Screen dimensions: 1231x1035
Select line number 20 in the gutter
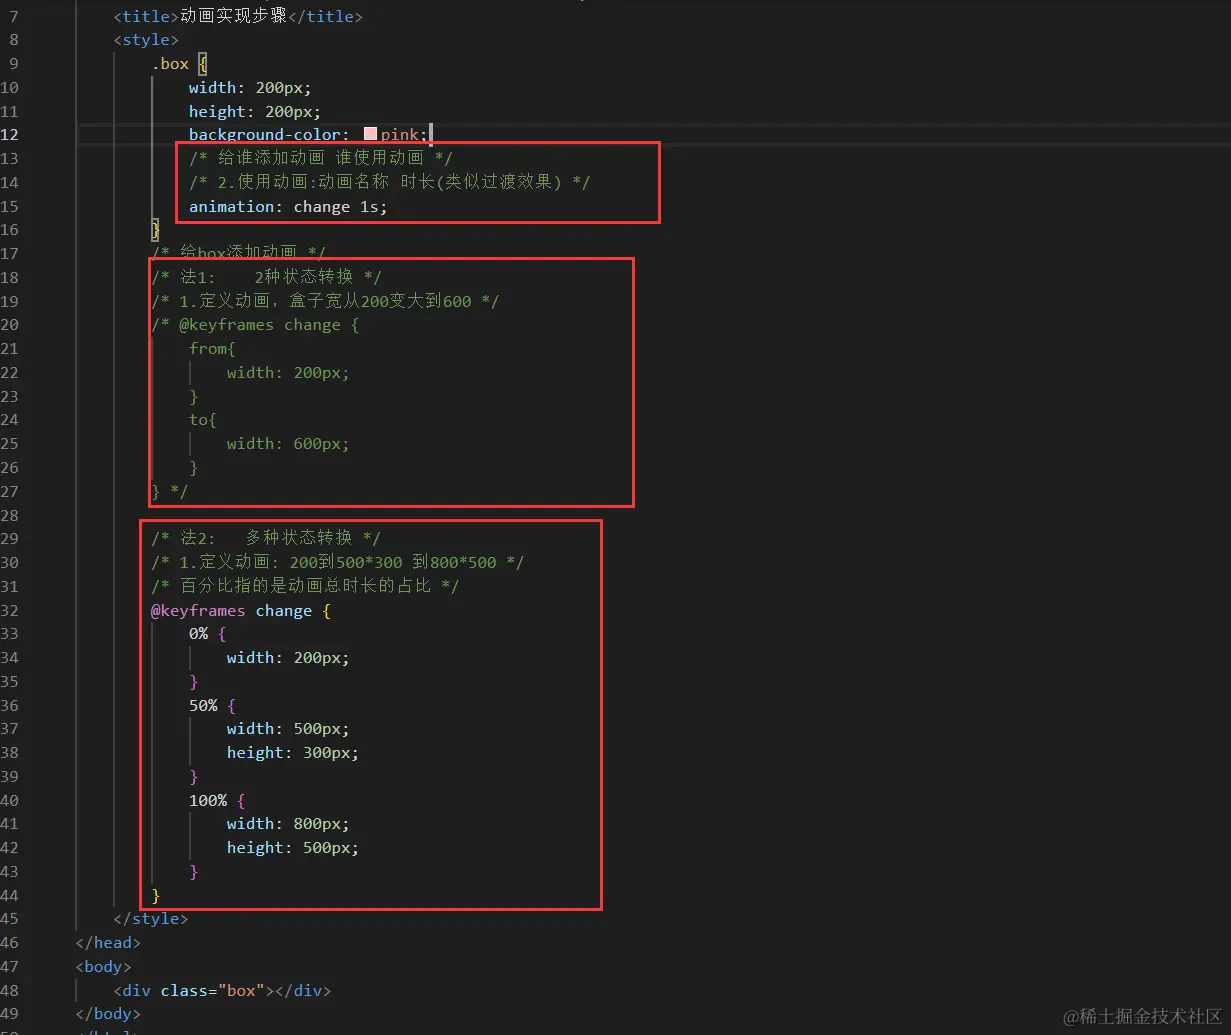click(x=10, y=325)
